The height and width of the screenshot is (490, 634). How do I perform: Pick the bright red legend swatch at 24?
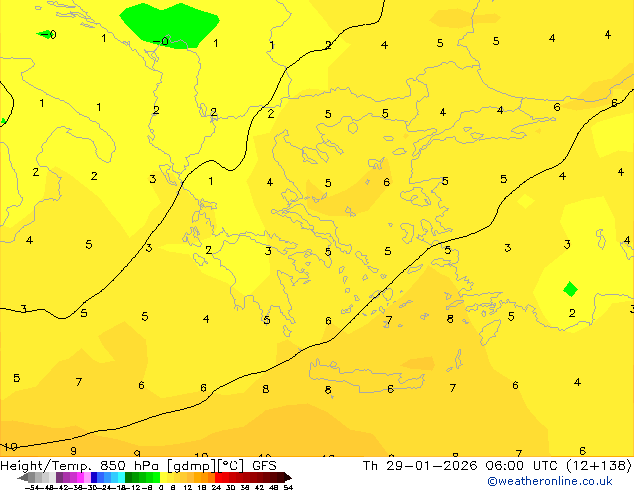218,477
